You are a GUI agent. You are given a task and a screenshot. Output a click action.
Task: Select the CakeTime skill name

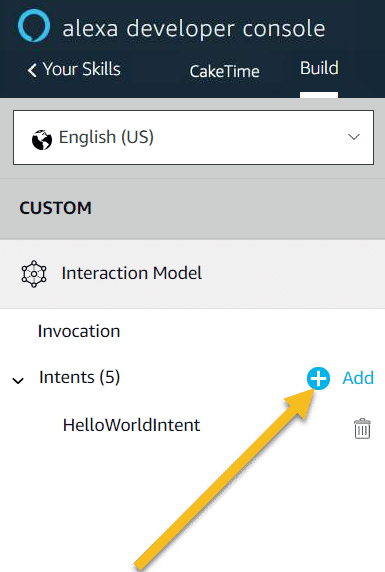(x=224, y=71)
